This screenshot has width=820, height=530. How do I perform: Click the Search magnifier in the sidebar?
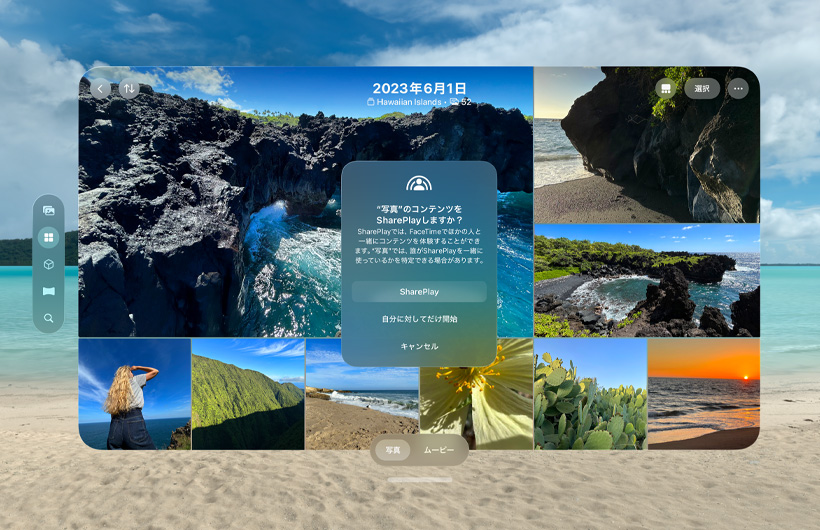coord(48,318)
